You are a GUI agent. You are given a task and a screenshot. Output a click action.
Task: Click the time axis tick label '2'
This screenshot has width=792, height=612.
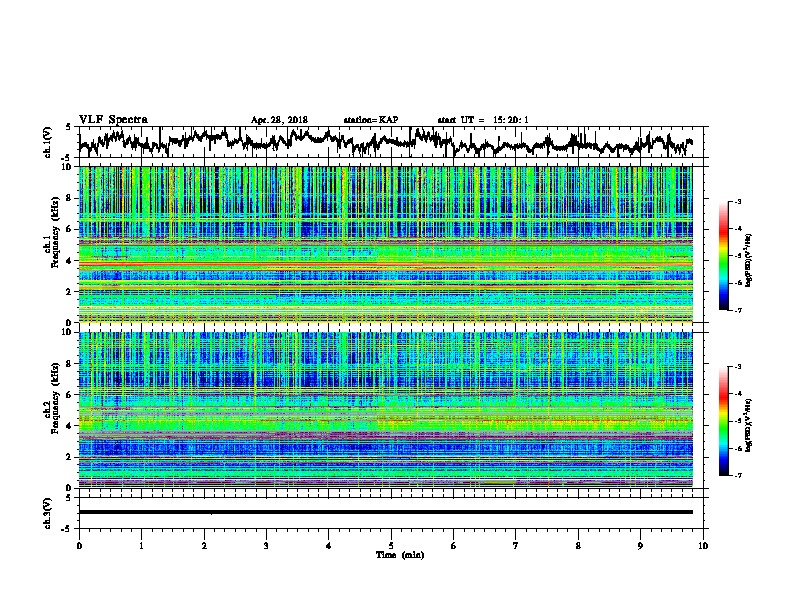pyautogui.click(x=204, y=546)
